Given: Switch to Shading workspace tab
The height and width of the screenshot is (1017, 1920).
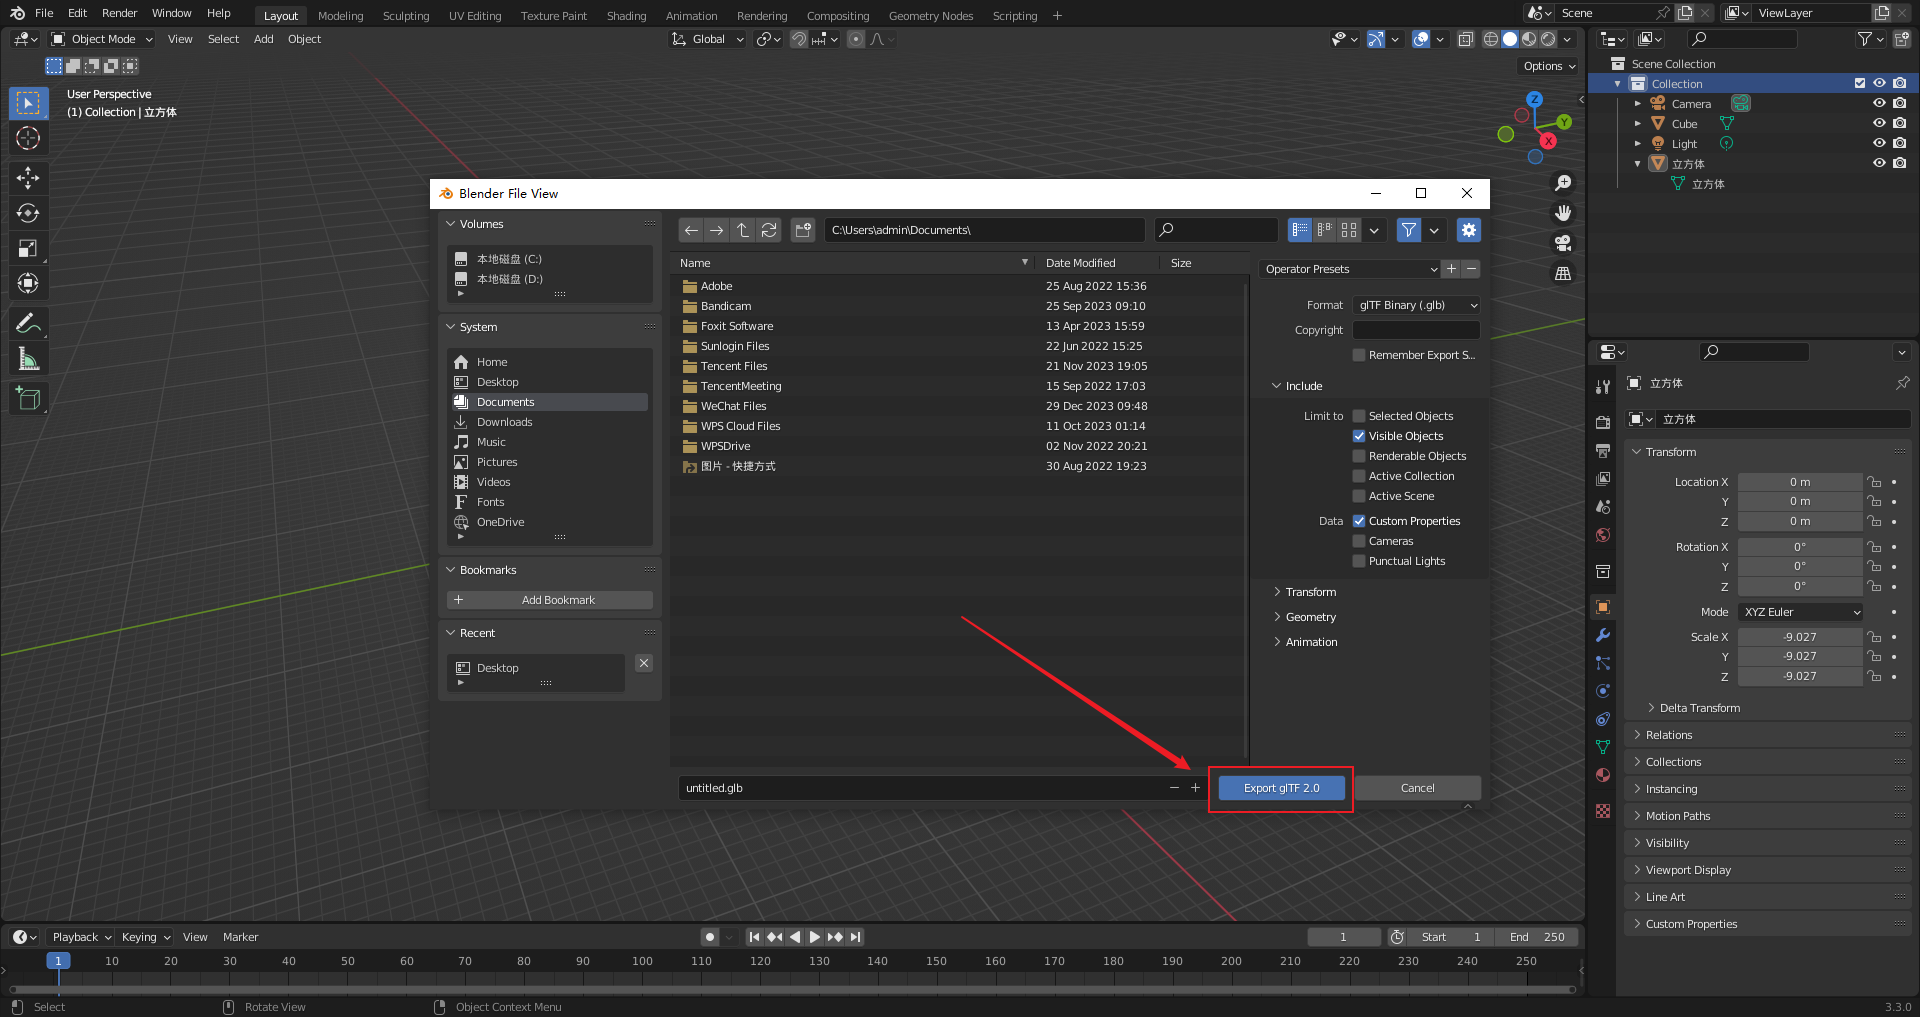Looking at the screenshot, I should coord(626,16).
